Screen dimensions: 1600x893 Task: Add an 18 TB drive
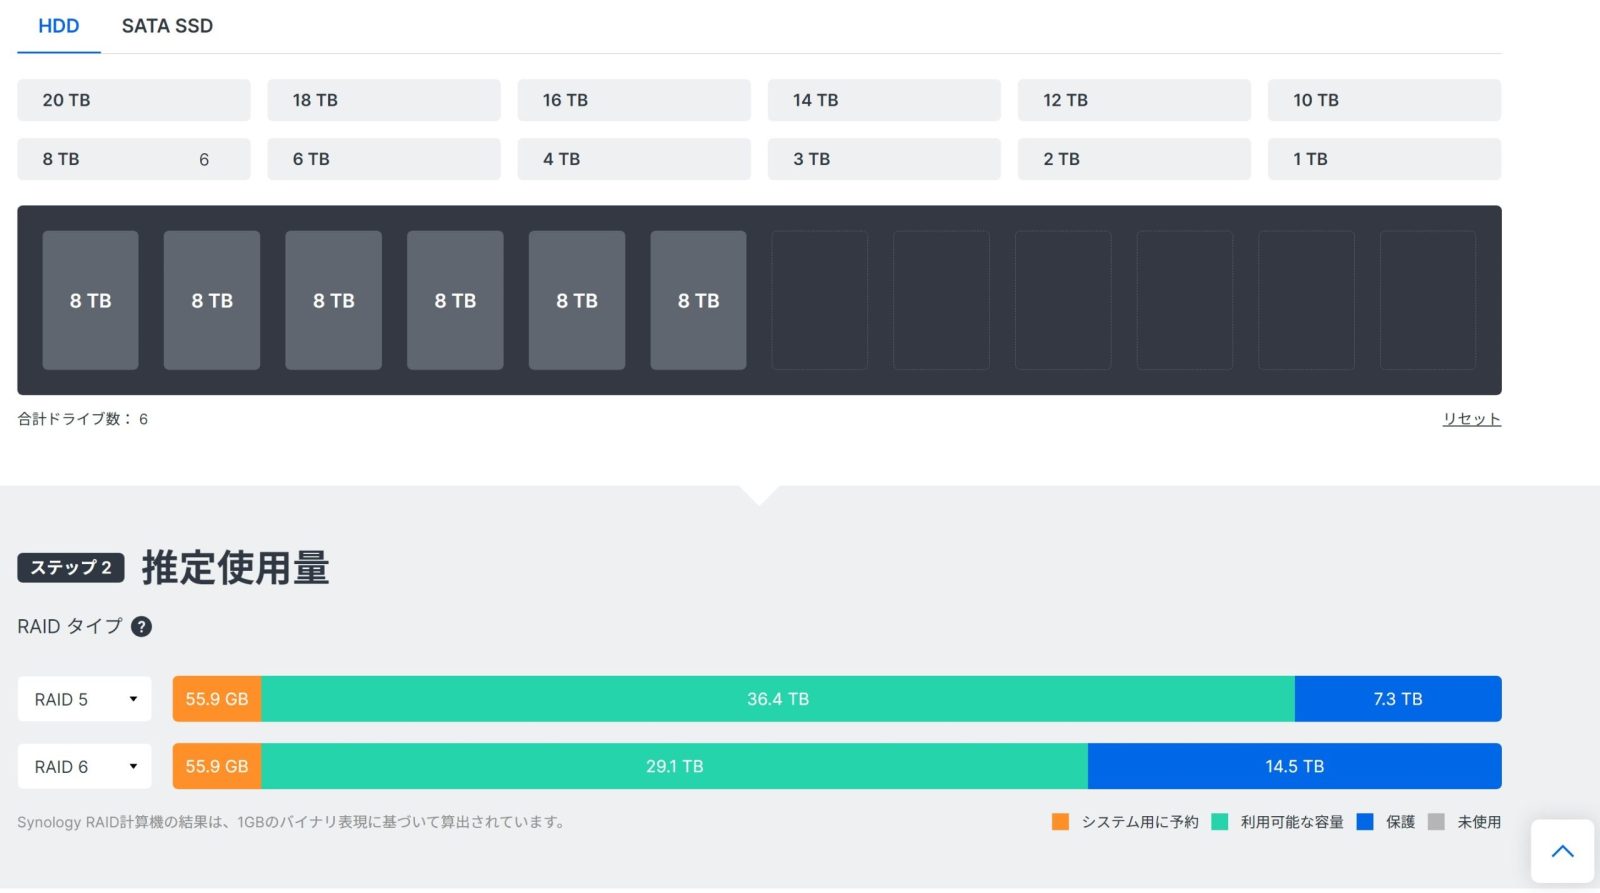(x=383, y=100)
